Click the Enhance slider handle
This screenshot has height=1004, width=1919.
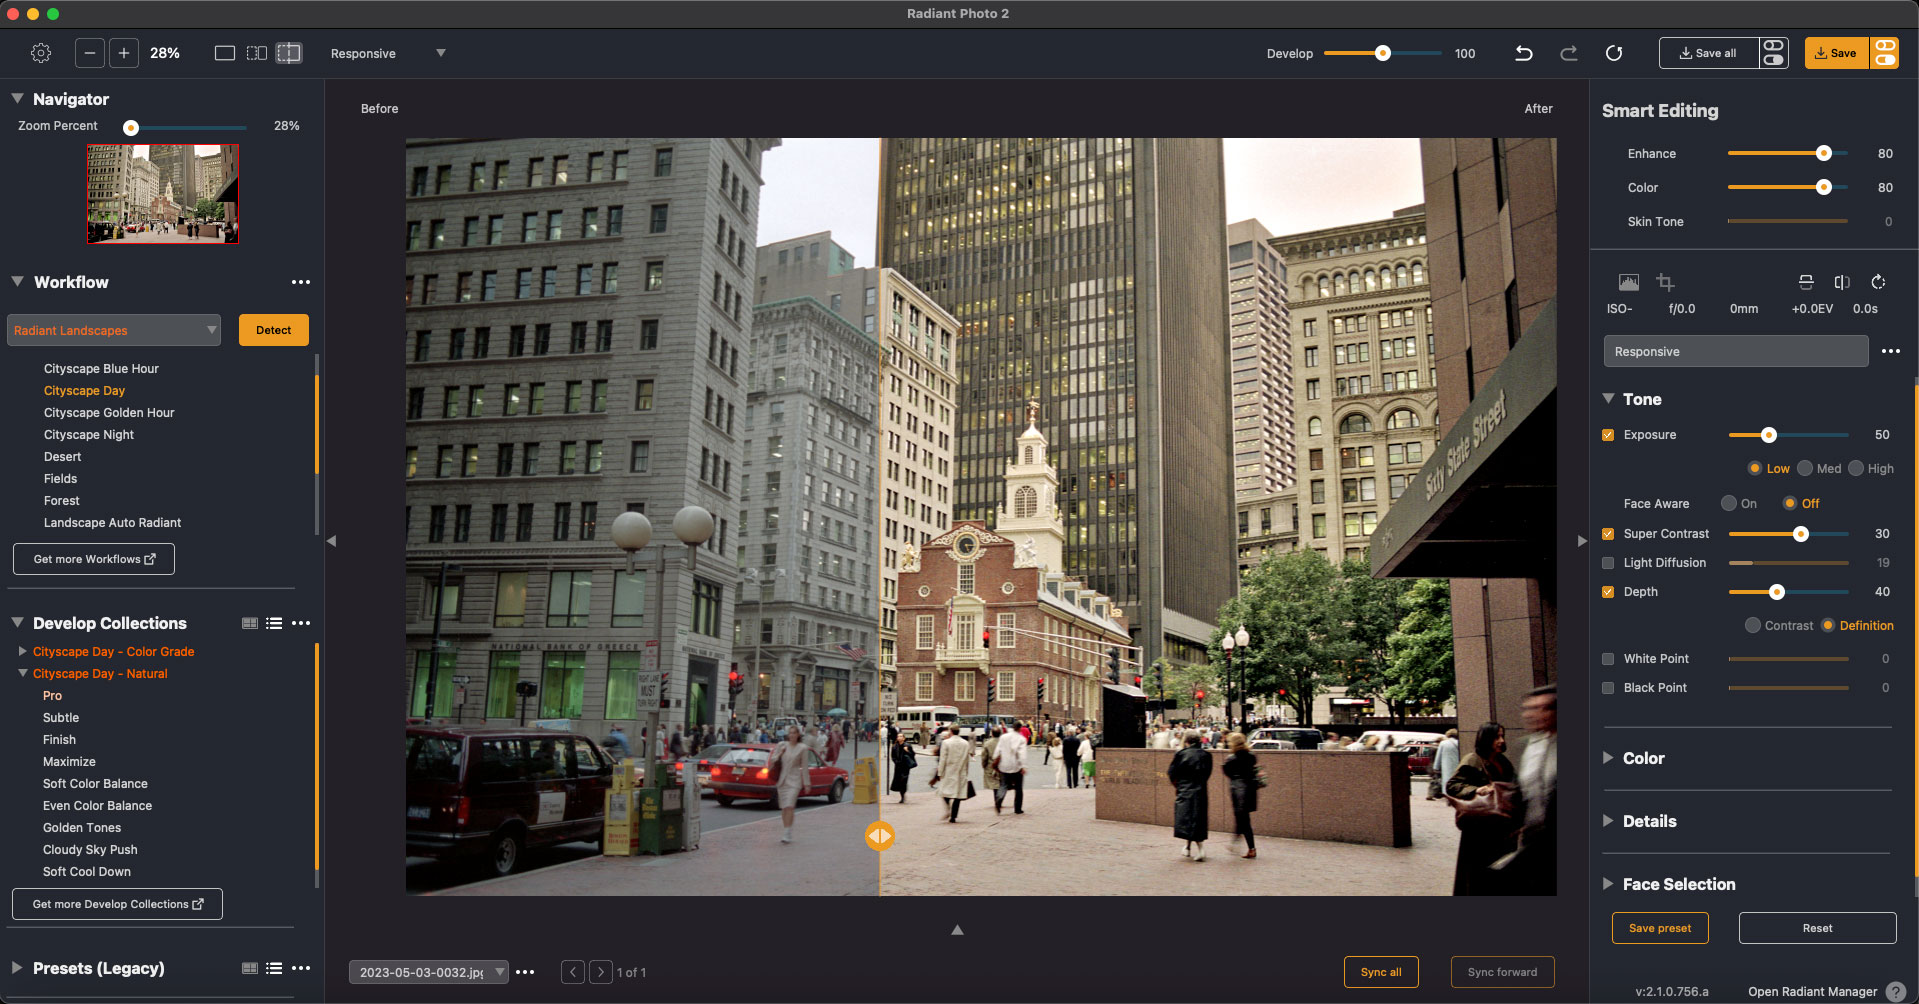coord(1823,153)
